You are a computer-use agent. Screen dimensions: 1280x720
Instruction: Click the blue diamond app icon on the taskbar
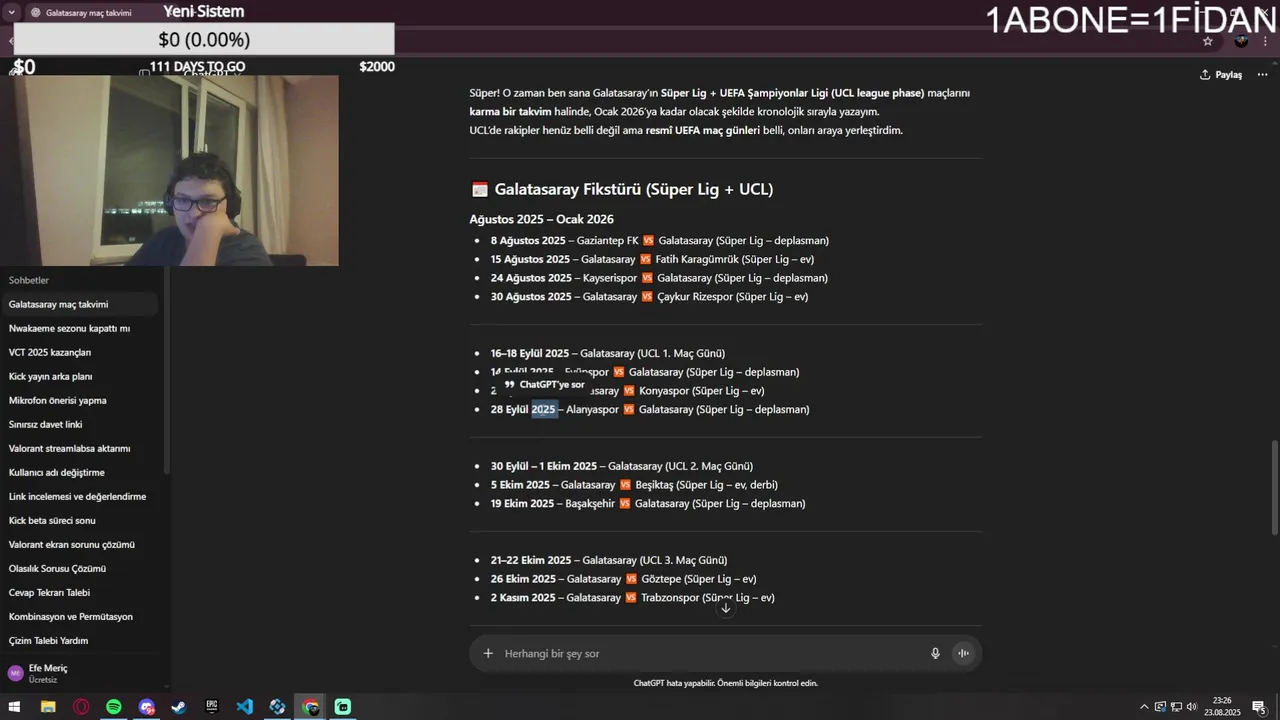point(278,707)
